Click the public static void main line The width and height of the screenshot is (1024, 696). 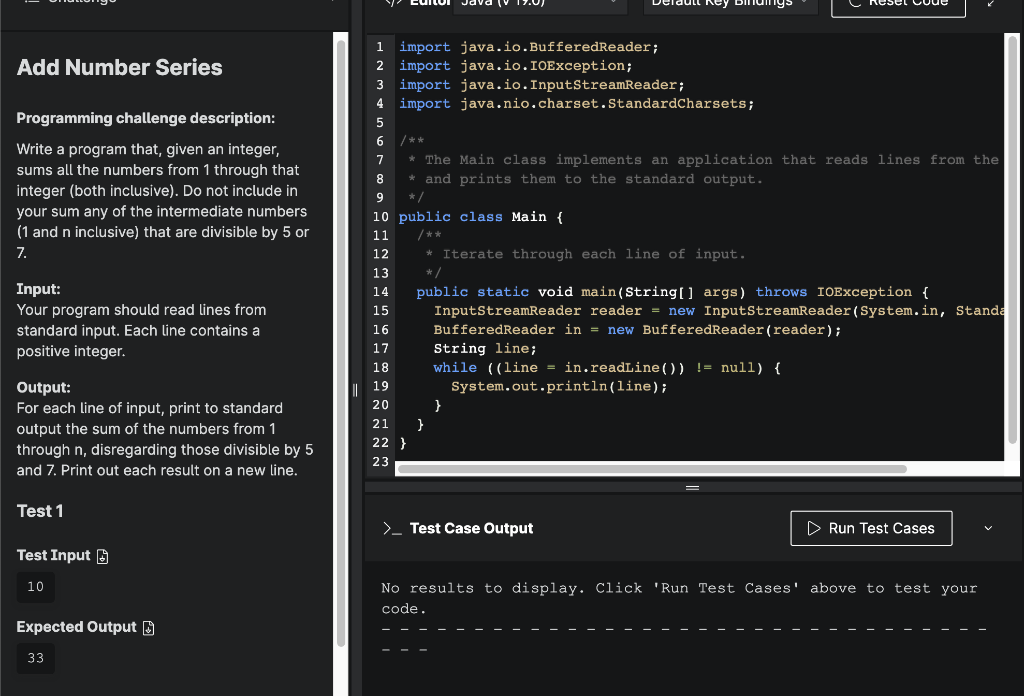coord(673,292)
